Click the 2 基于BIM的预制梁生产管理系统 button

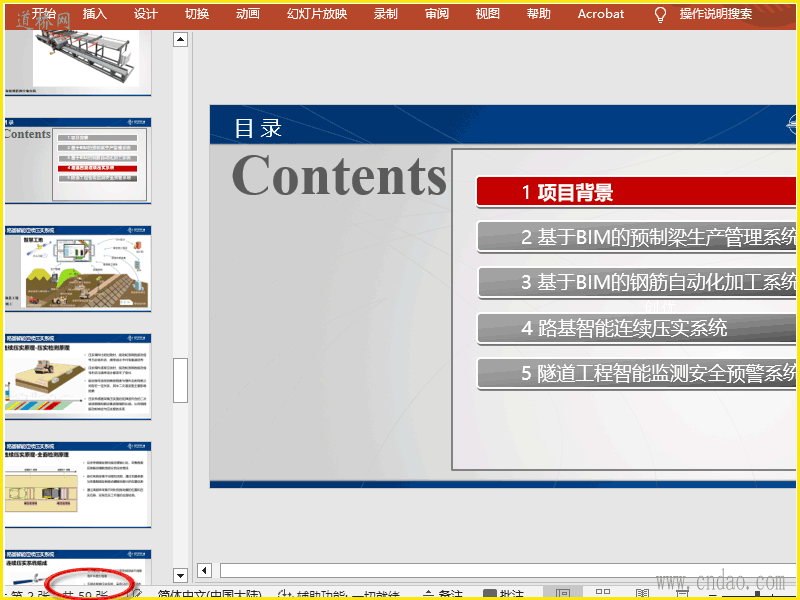pos(636,237)
